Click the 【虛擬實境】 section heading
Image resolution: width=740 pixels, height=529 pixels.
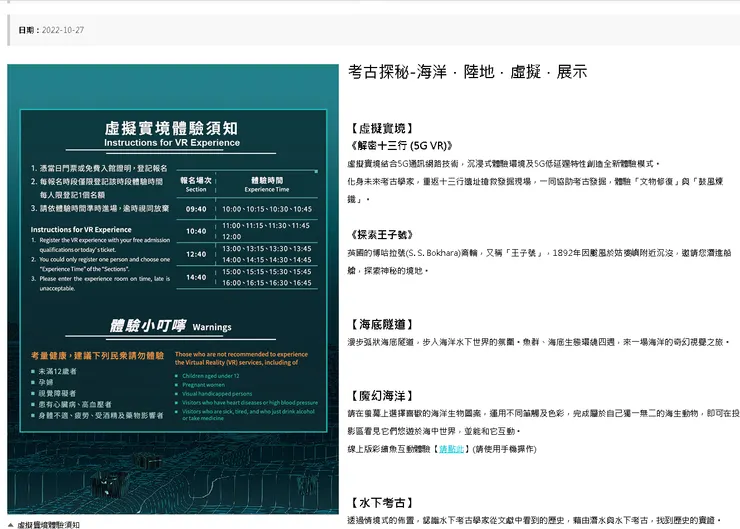pos(381,128)
